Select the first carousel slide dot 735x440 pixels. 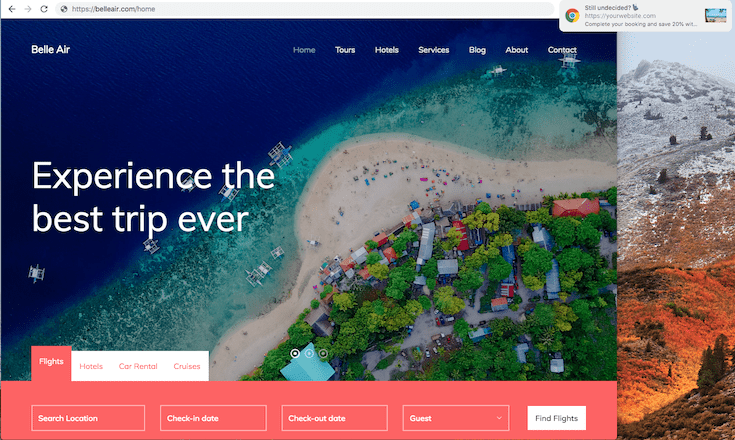295,353
